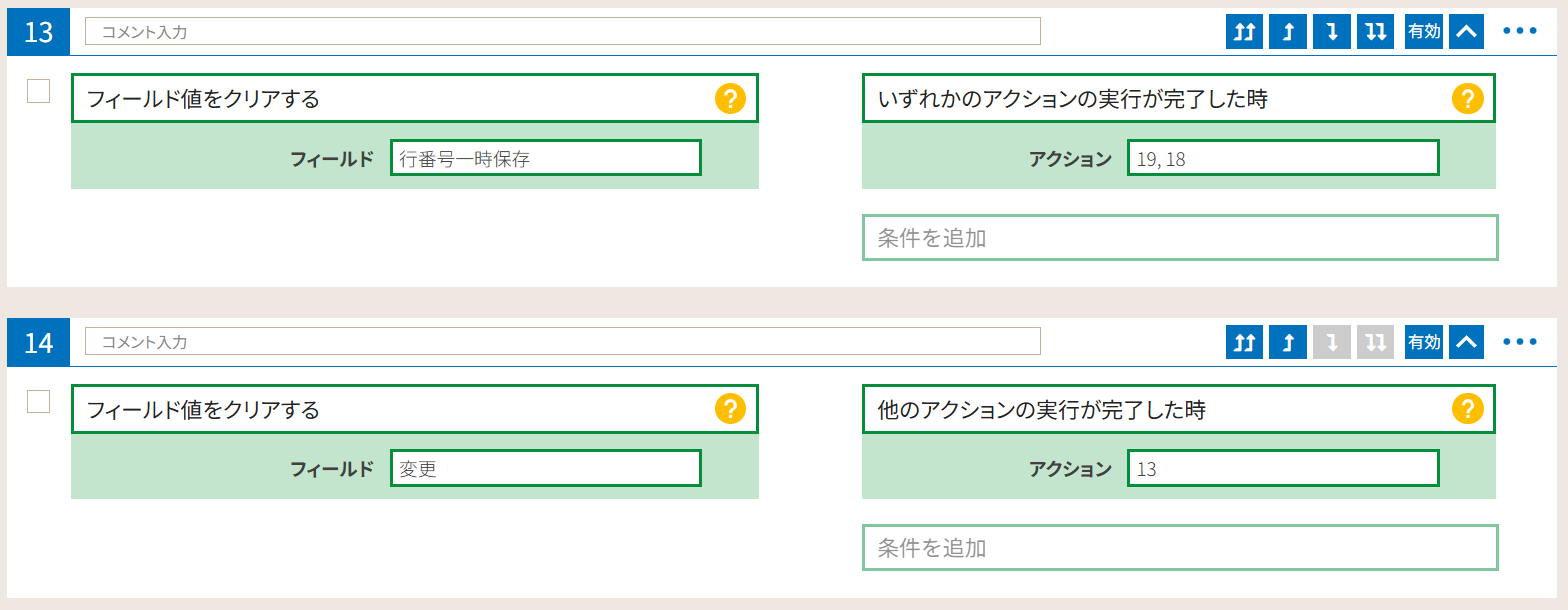Open help for 他のアクションの実行が完了した時

[1467, 409]
